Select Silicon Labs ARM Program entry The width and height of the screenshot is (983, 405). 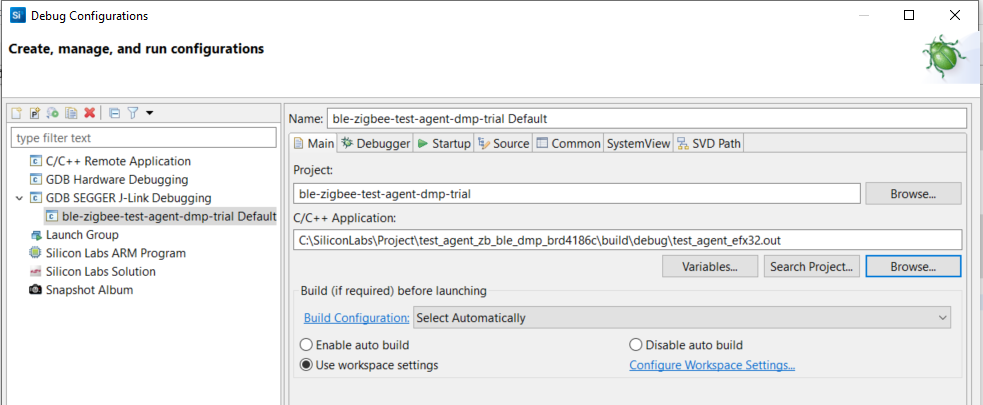point(116,253)
